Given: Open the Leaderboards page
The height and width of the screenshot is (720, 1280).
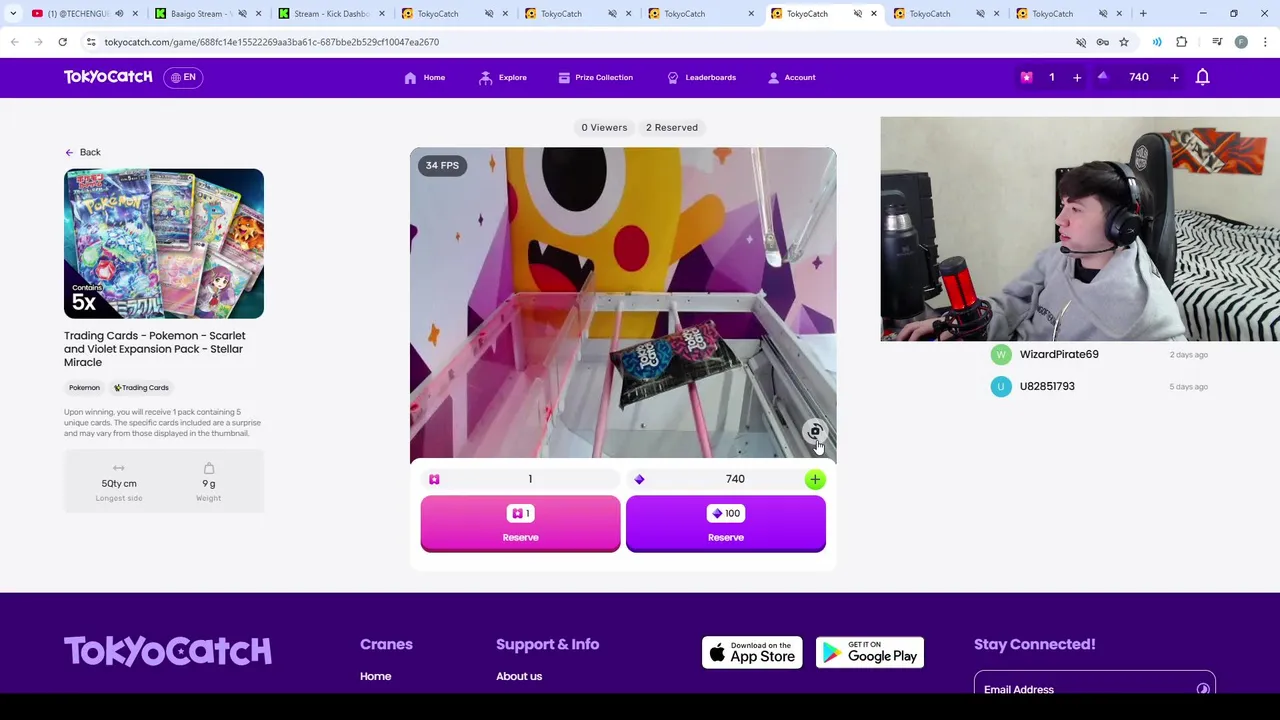Looking at the screenshot, I should (x=701, y=77).
